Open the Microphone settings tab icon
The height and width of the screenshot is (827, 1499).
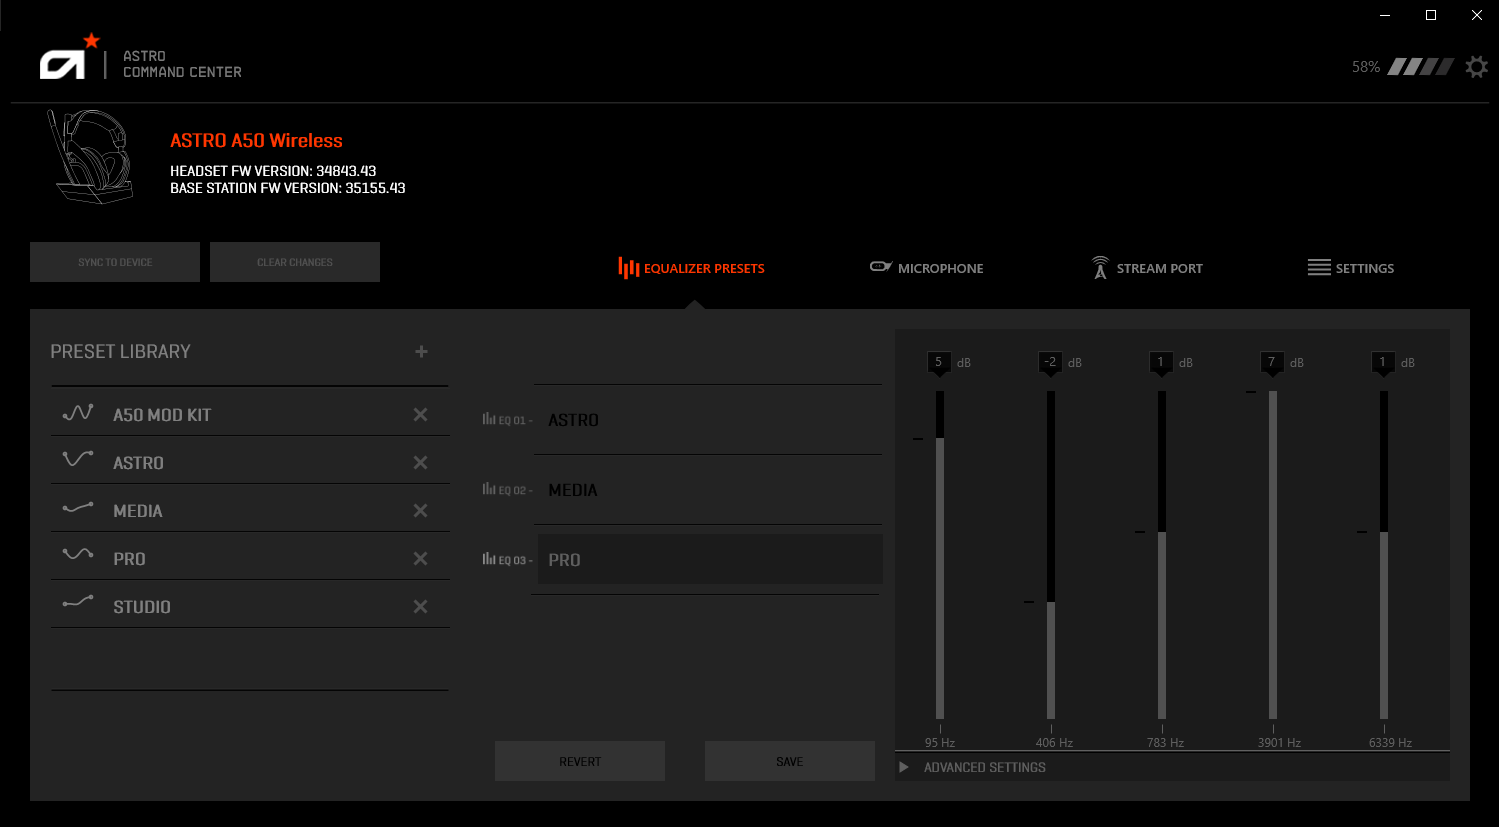(x=881, y=266)
